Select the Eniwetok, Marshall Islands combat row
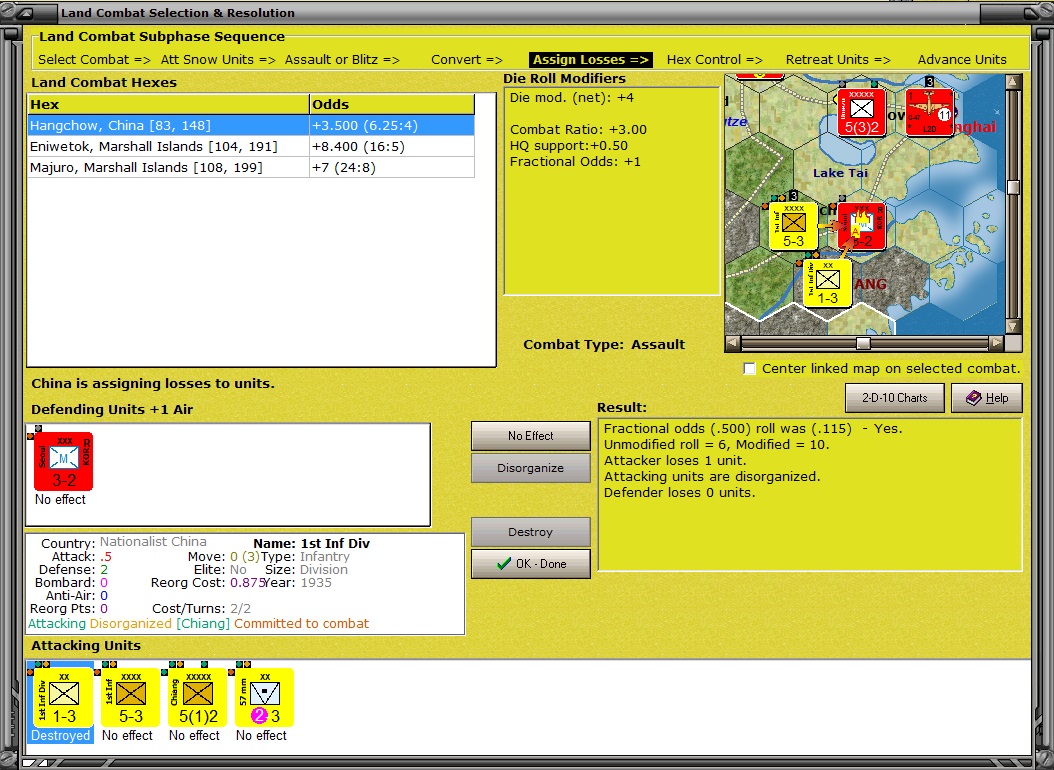This screenshot has width=1054, height=770. [x=251, y=146]
